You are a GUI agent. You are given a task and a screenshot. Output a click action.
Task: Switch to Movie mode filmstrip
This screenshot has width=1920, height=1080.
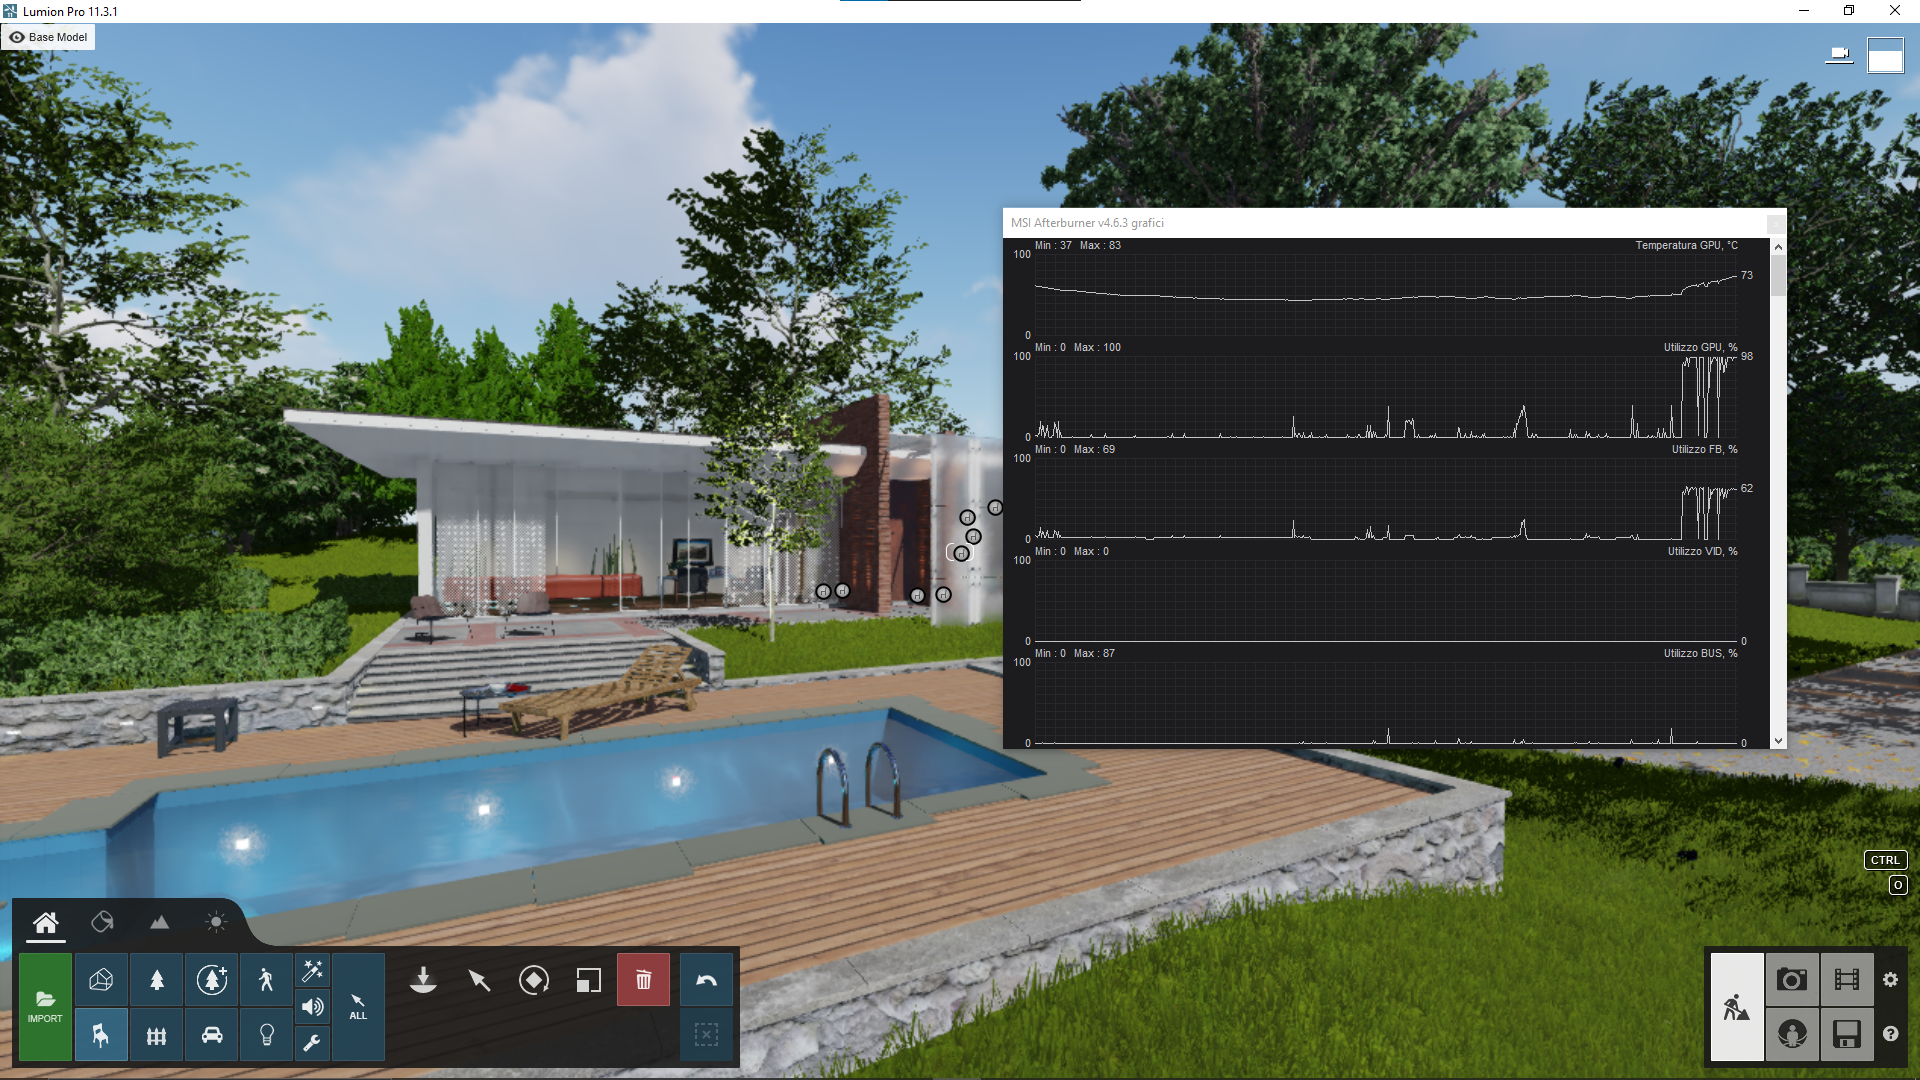pyautogui.click(x=1847, y=980)
